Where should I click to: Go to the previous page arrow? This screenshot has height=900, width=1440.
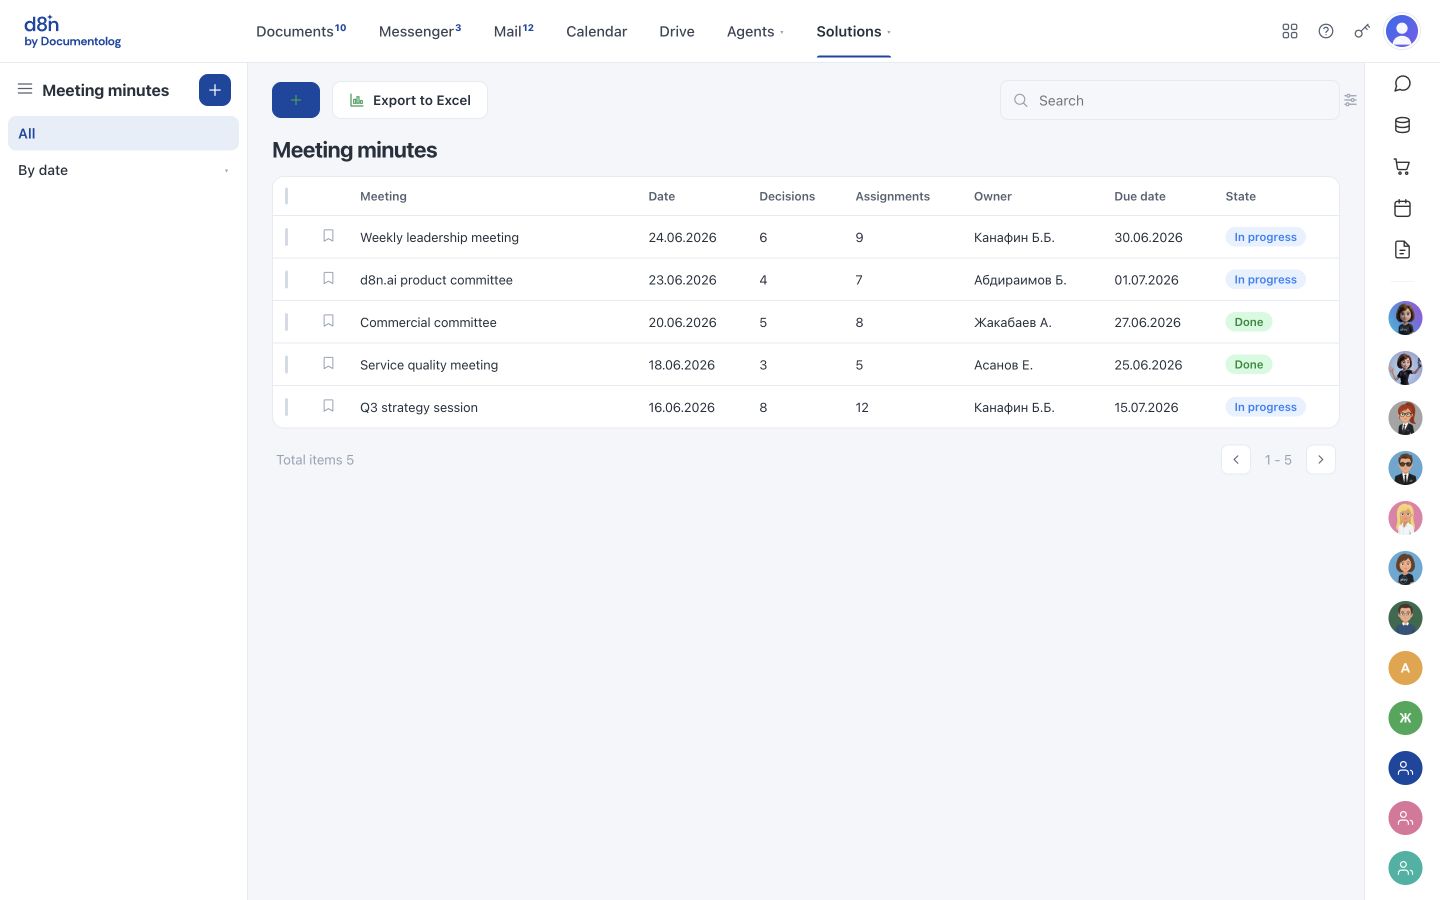(1236, 459)
